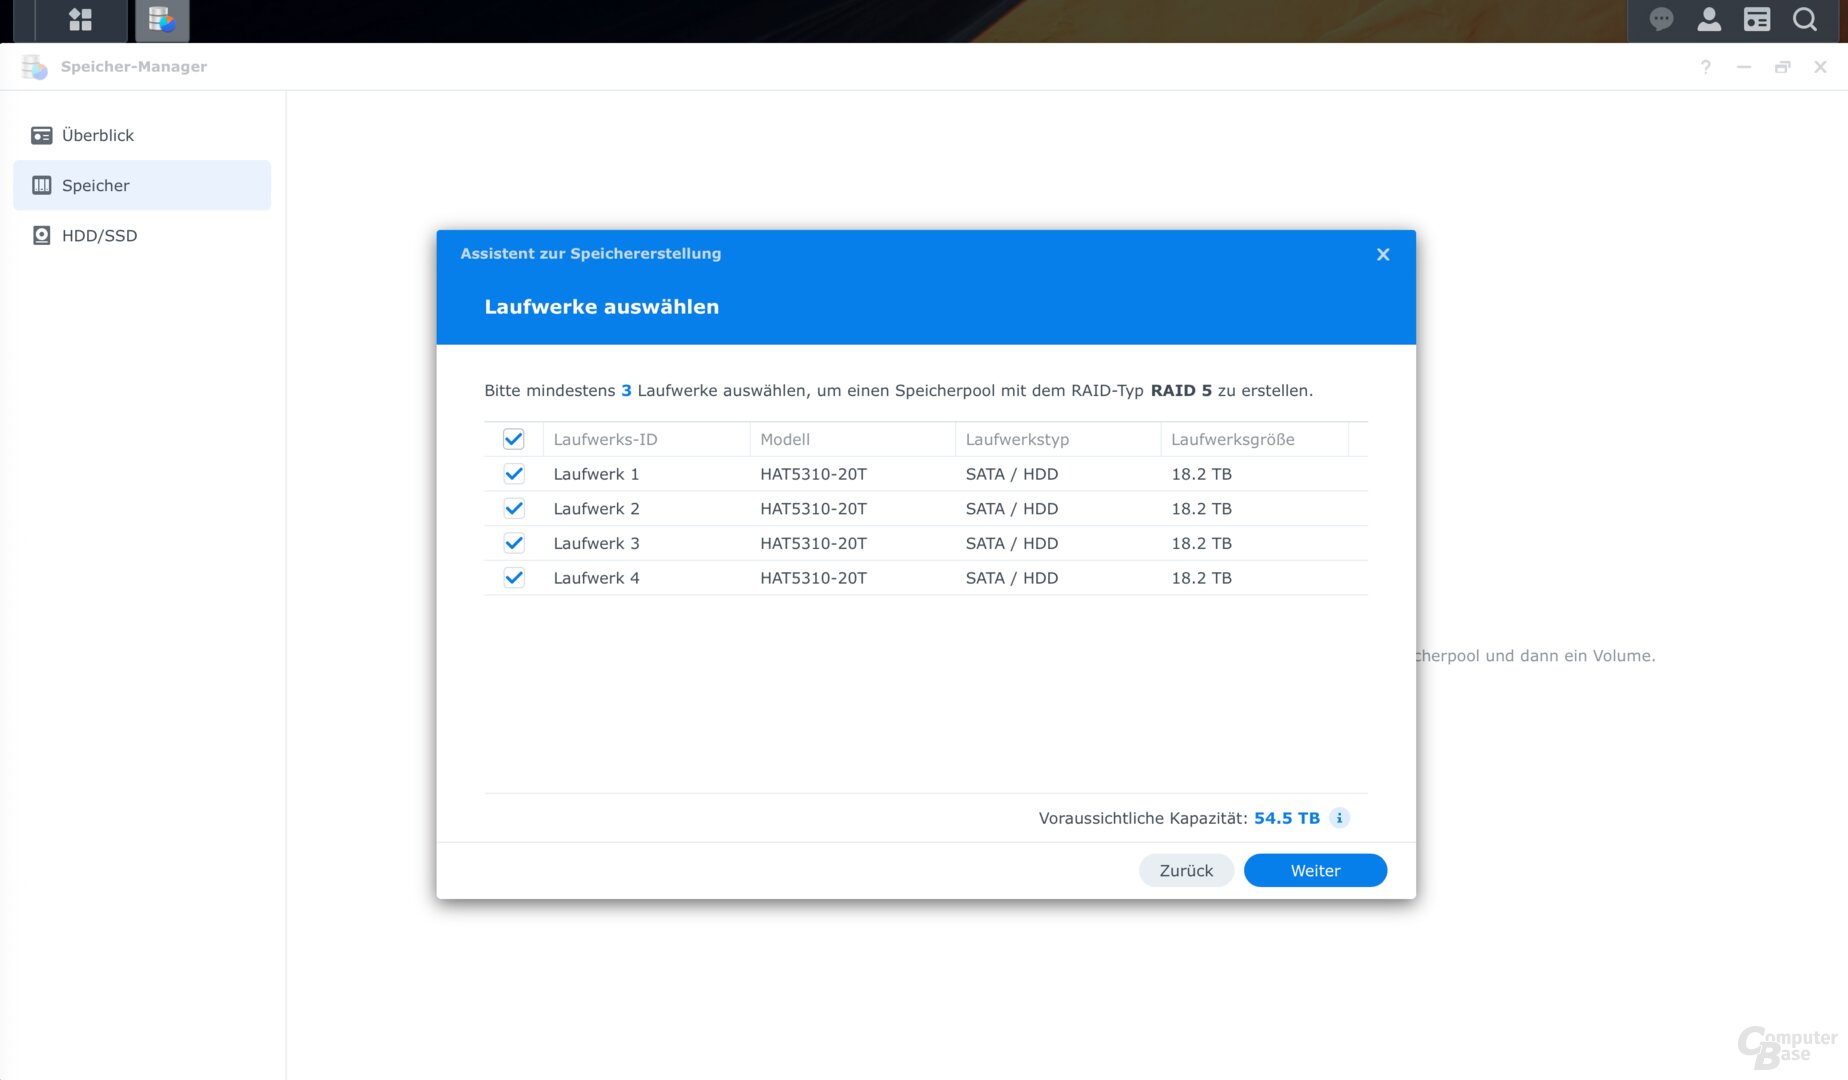Select the Laufwerk 2 row label
The width and height of the screenshot is (1848, 1080).
click(596, 508)
